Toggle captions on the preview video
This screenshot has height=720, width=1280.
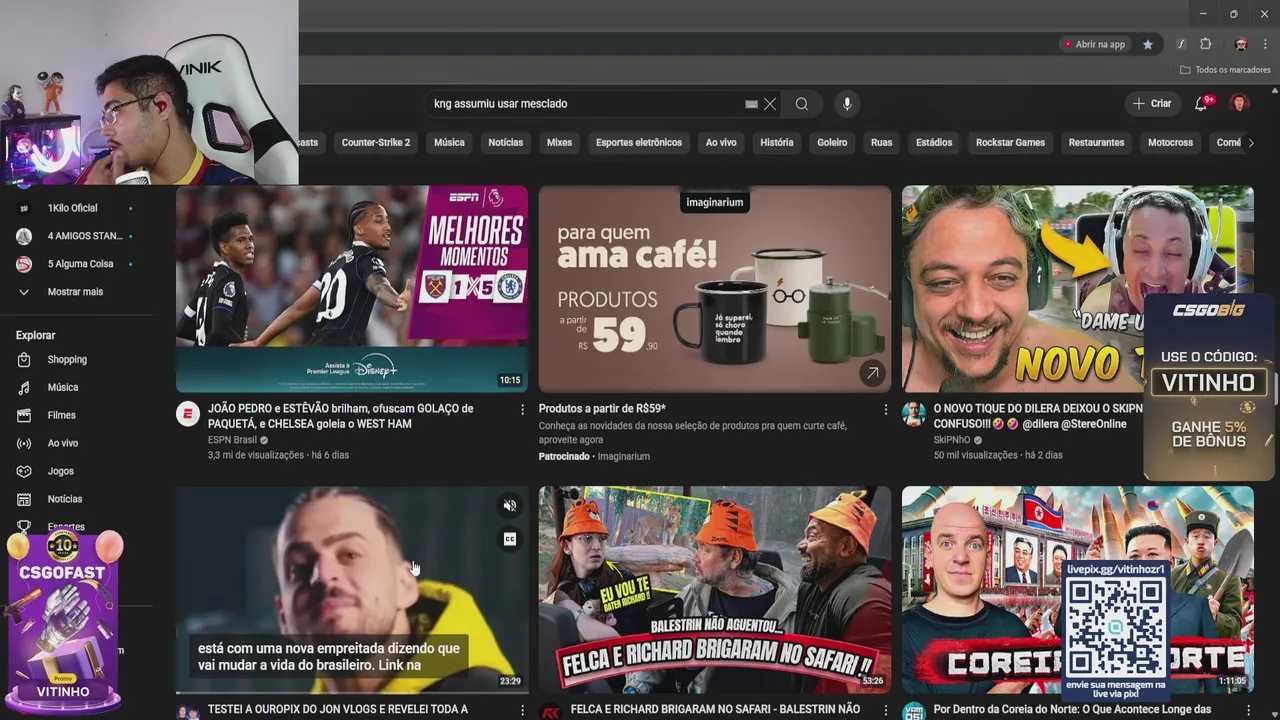pos(510,540)
